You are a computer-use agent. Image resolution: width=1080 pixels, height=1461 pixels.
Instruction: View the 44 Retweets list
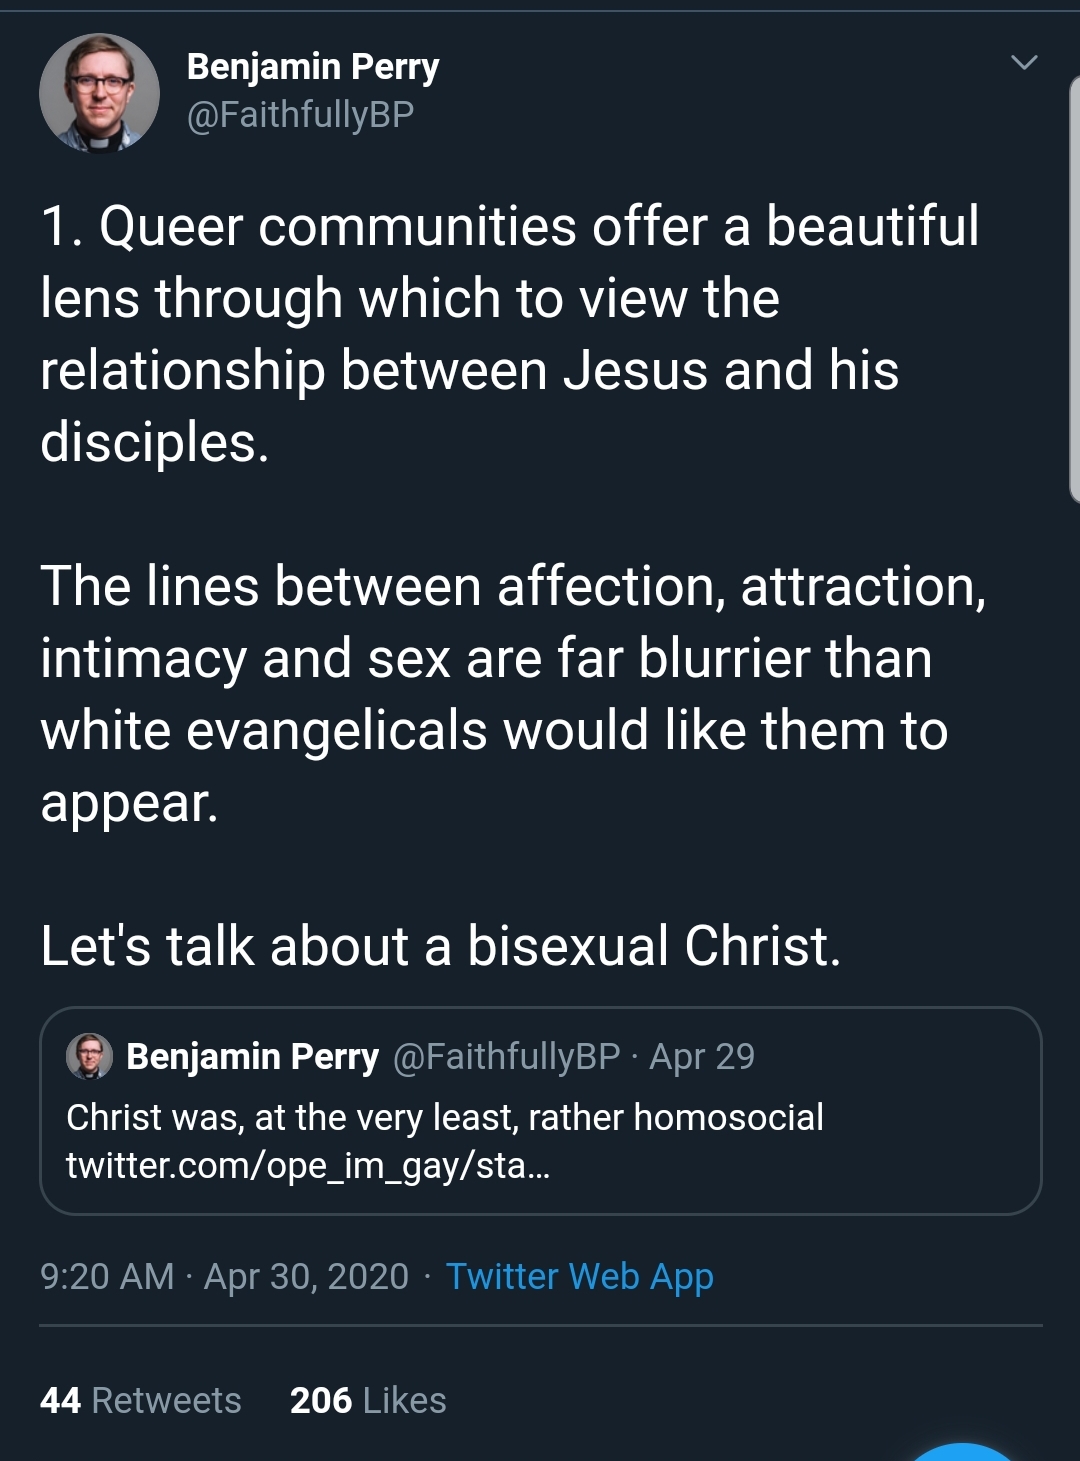point(141,1400)
